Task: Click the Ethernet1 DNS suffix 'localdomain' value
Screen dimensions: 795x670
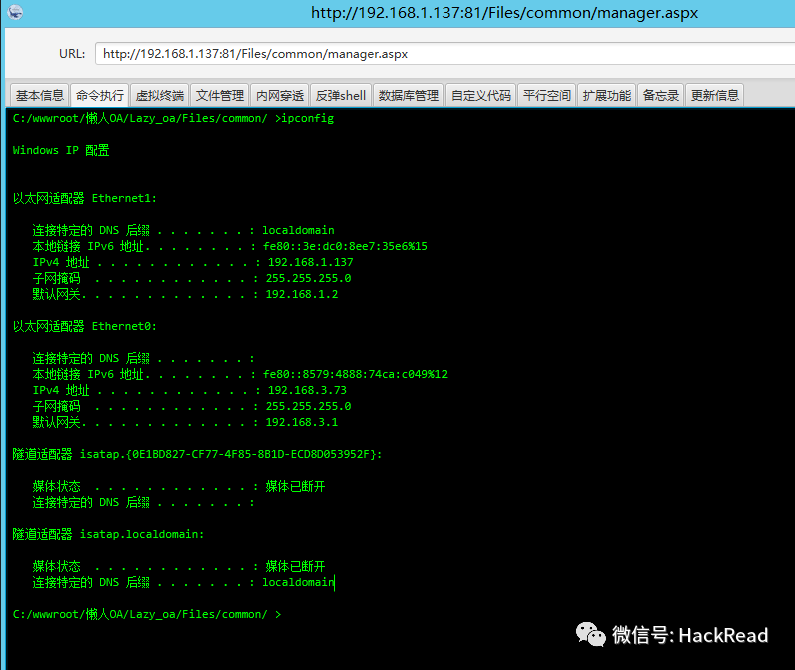Action: 298,230
